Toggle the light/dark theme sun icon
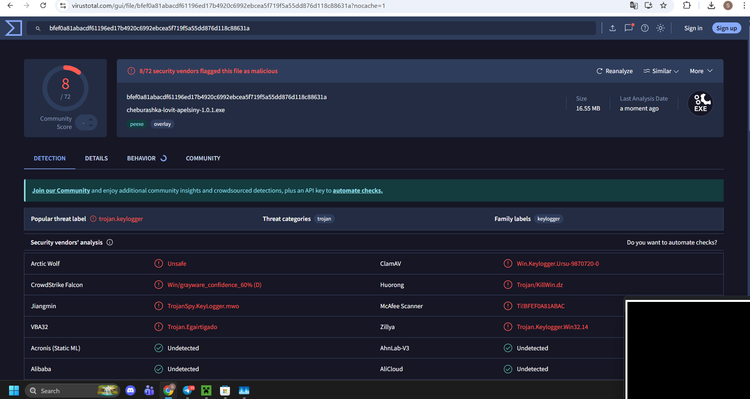 [x=661, y=28]
